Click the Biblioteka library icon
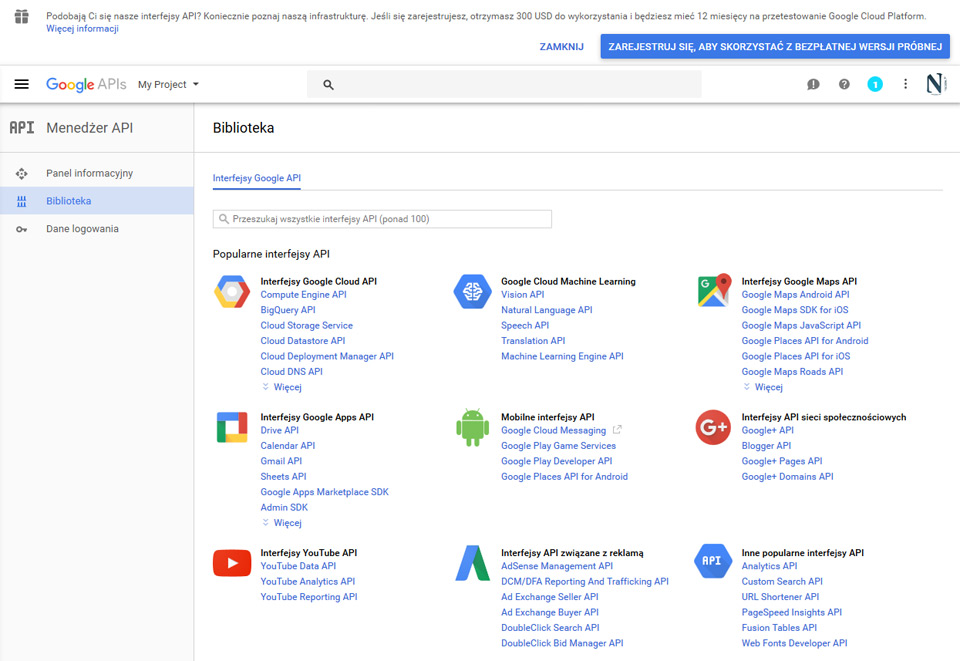The image size is (960, 661). tap(21, 201)
